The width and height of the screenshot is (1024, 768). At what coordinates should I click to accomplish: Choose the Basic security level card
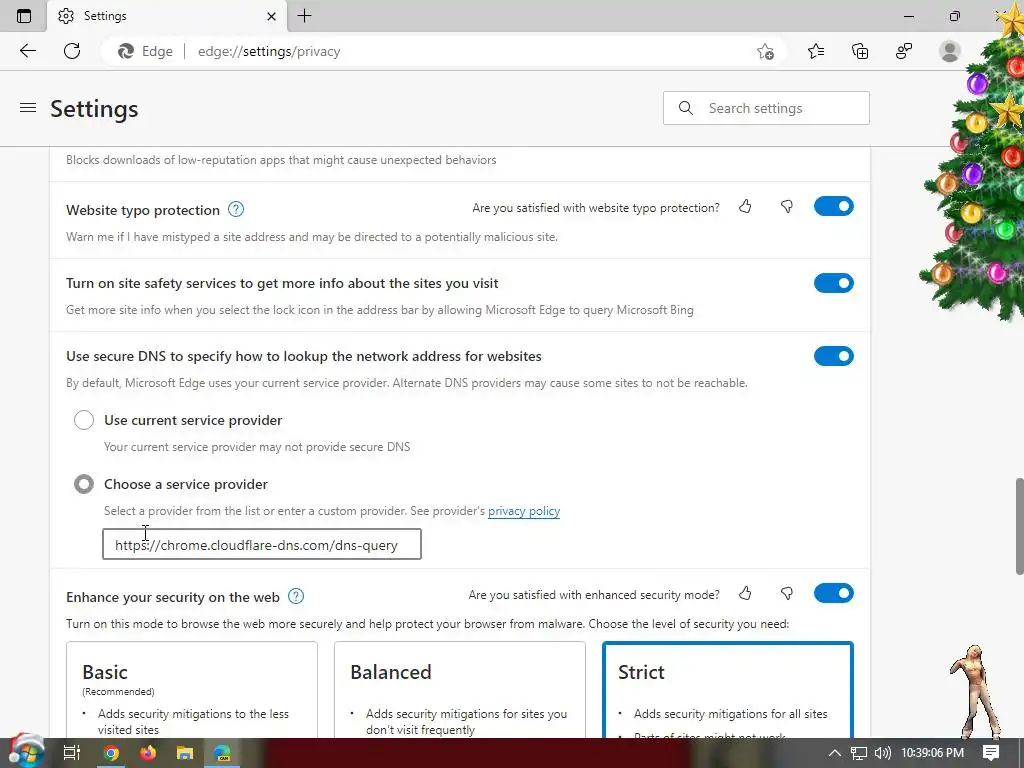tap(192, 690)
